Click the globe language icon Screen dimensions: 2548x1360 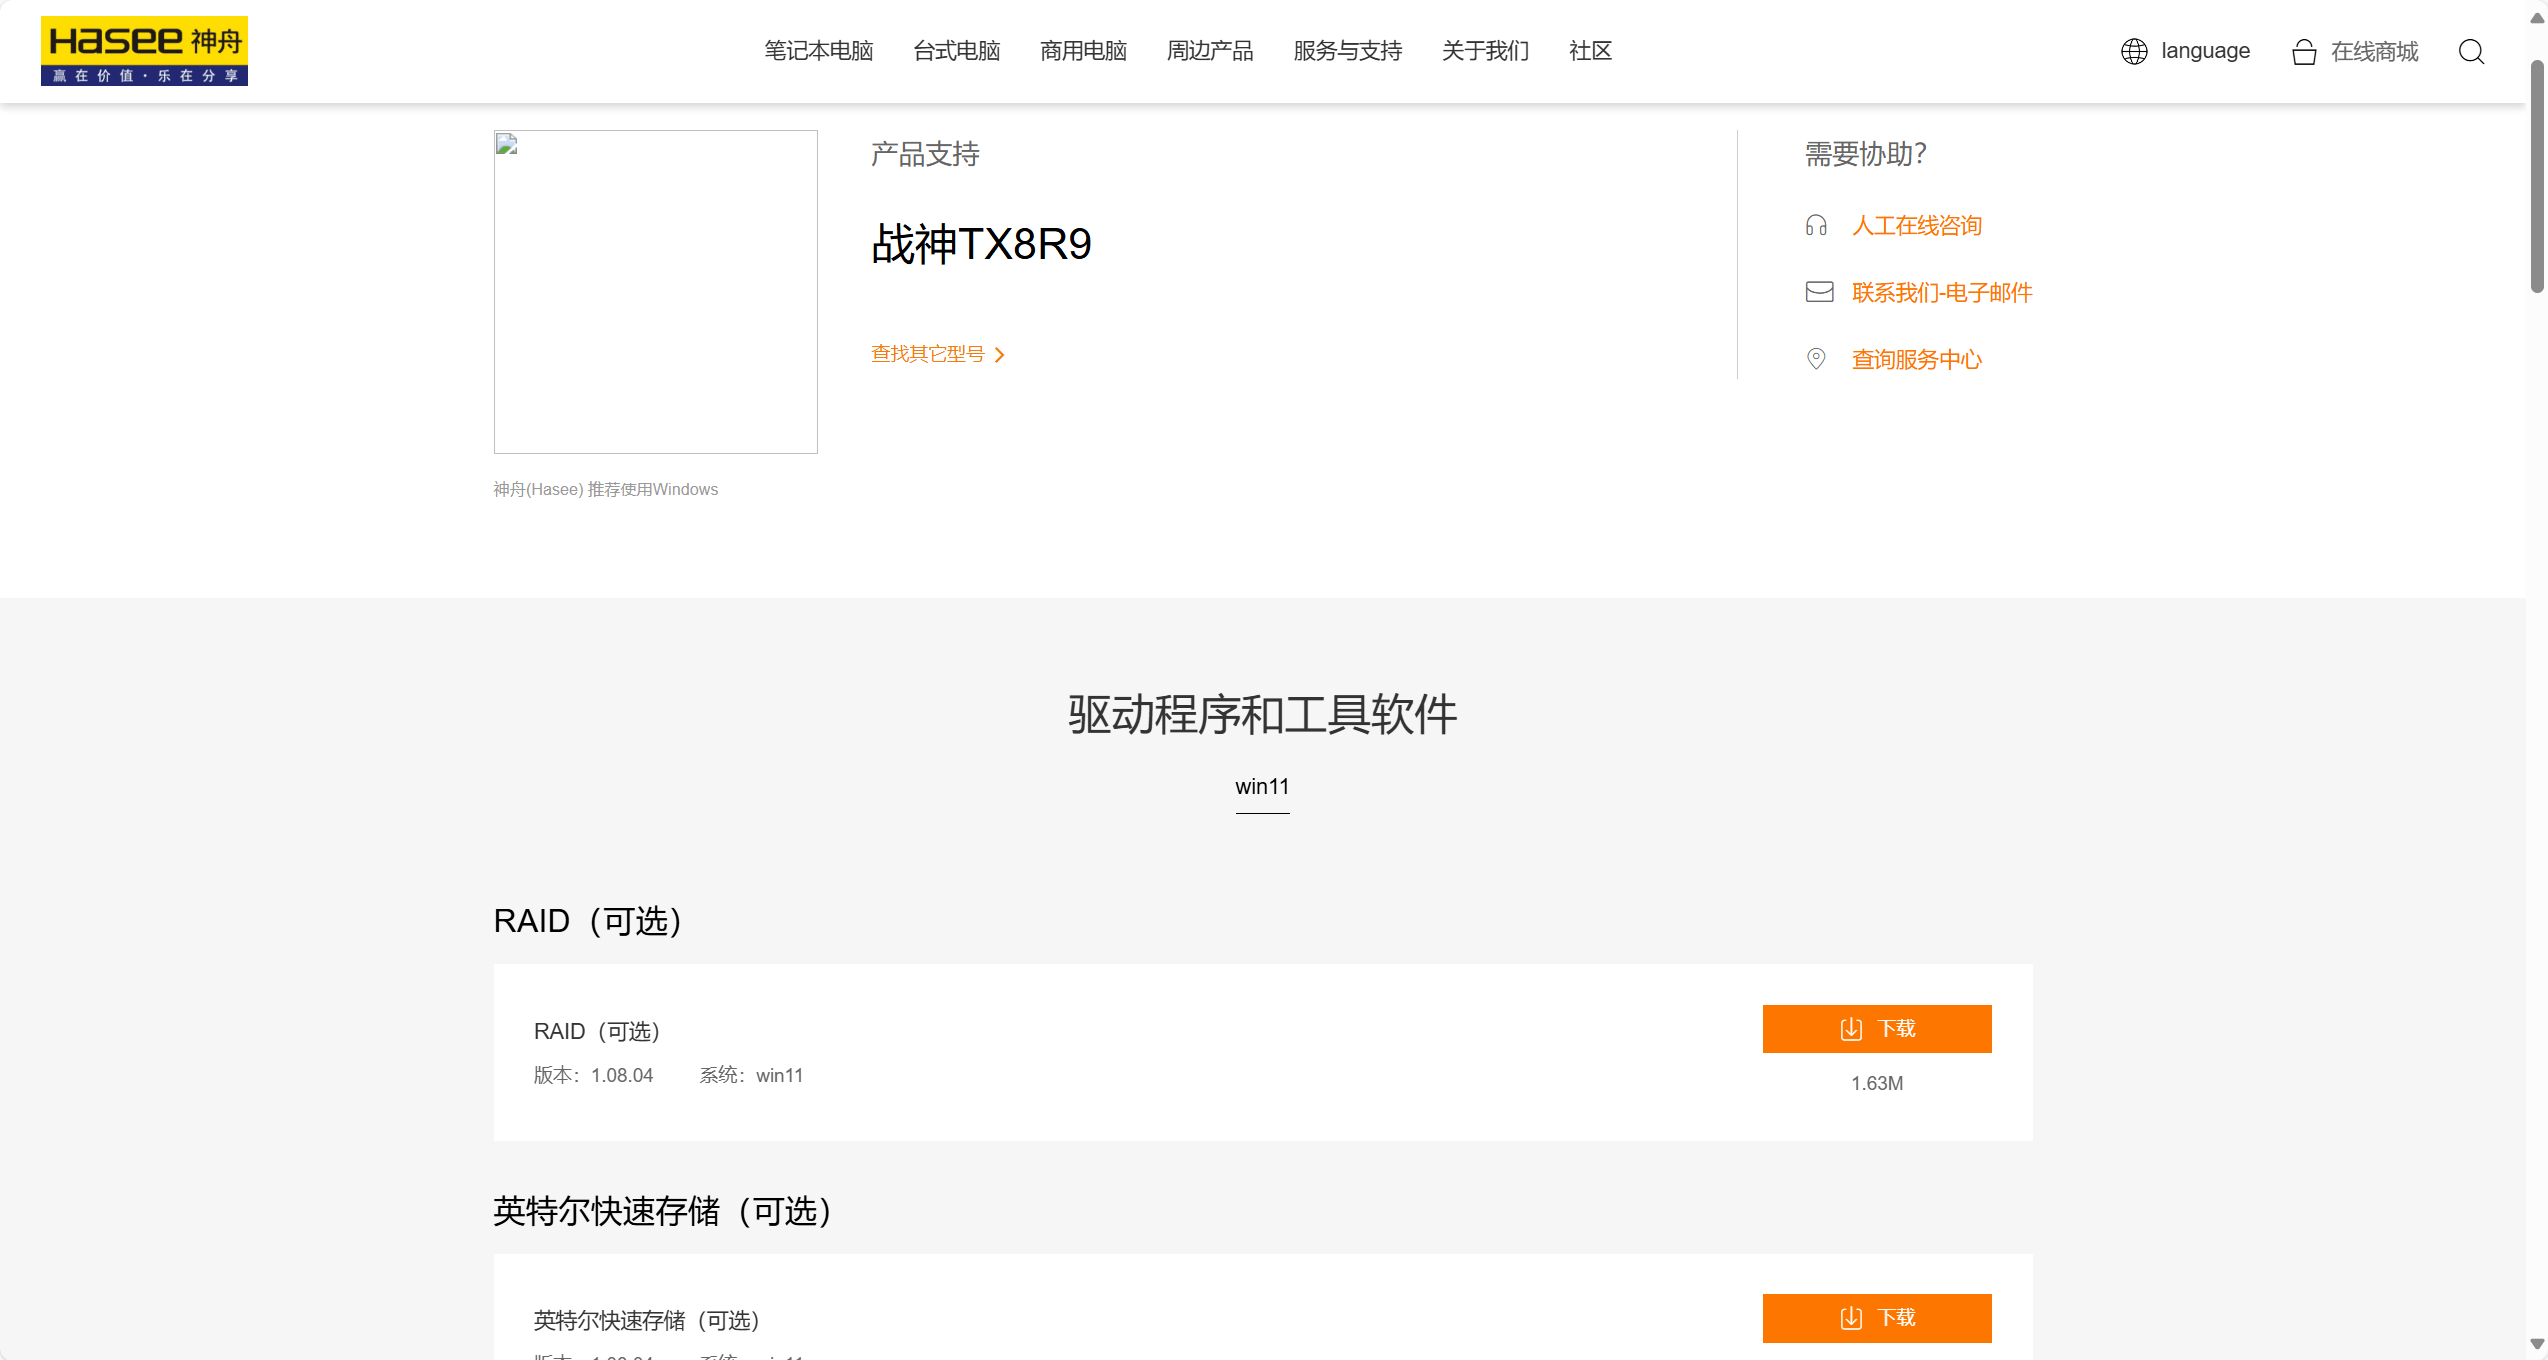click(2133, 51)
